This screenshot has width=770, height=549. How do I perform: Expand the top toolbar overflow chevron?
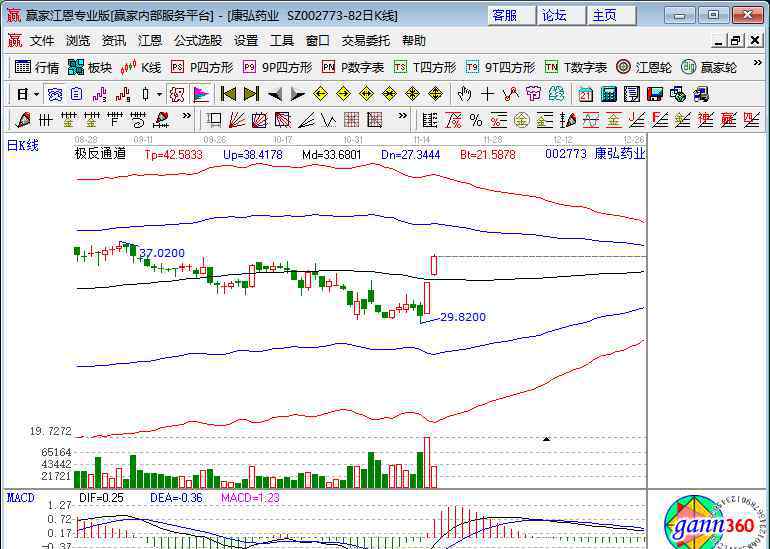pyautogui.click(x=757, y=64)
